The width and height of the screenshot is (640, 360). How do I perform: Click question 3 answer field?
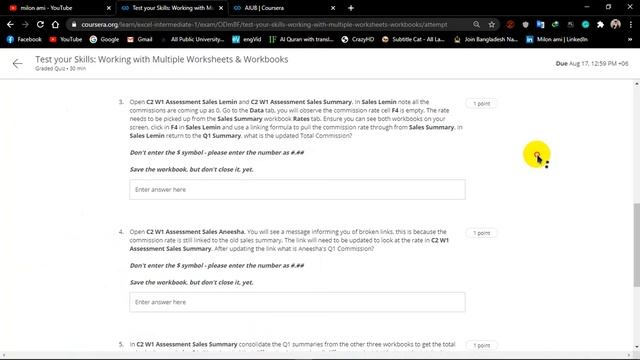point(297,189)
